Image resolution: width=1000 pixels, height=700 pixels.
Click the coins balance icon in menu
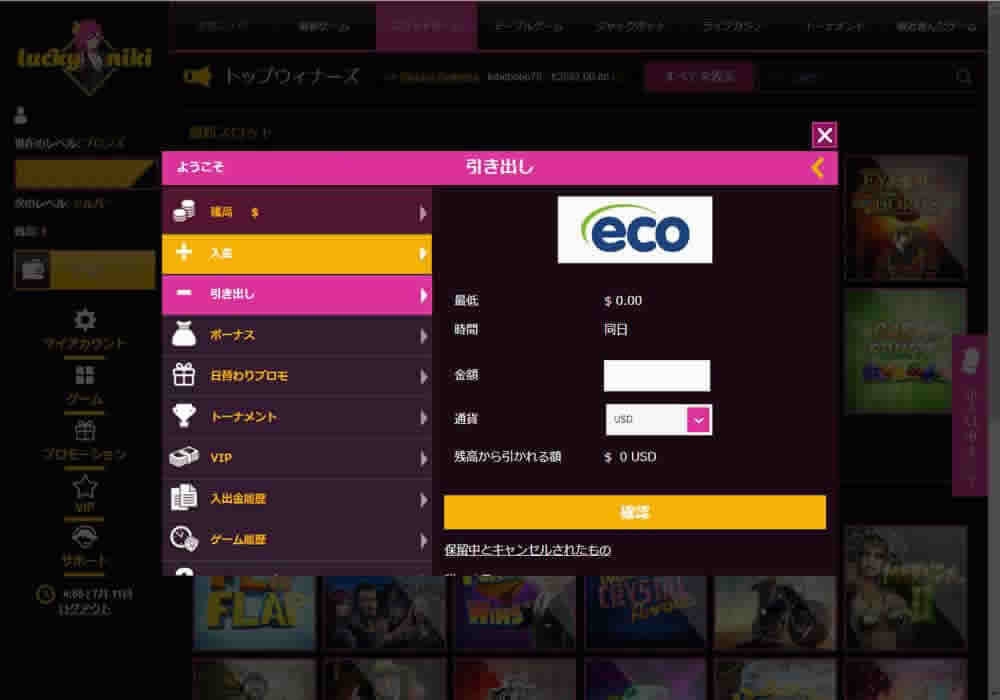(184, 212)
